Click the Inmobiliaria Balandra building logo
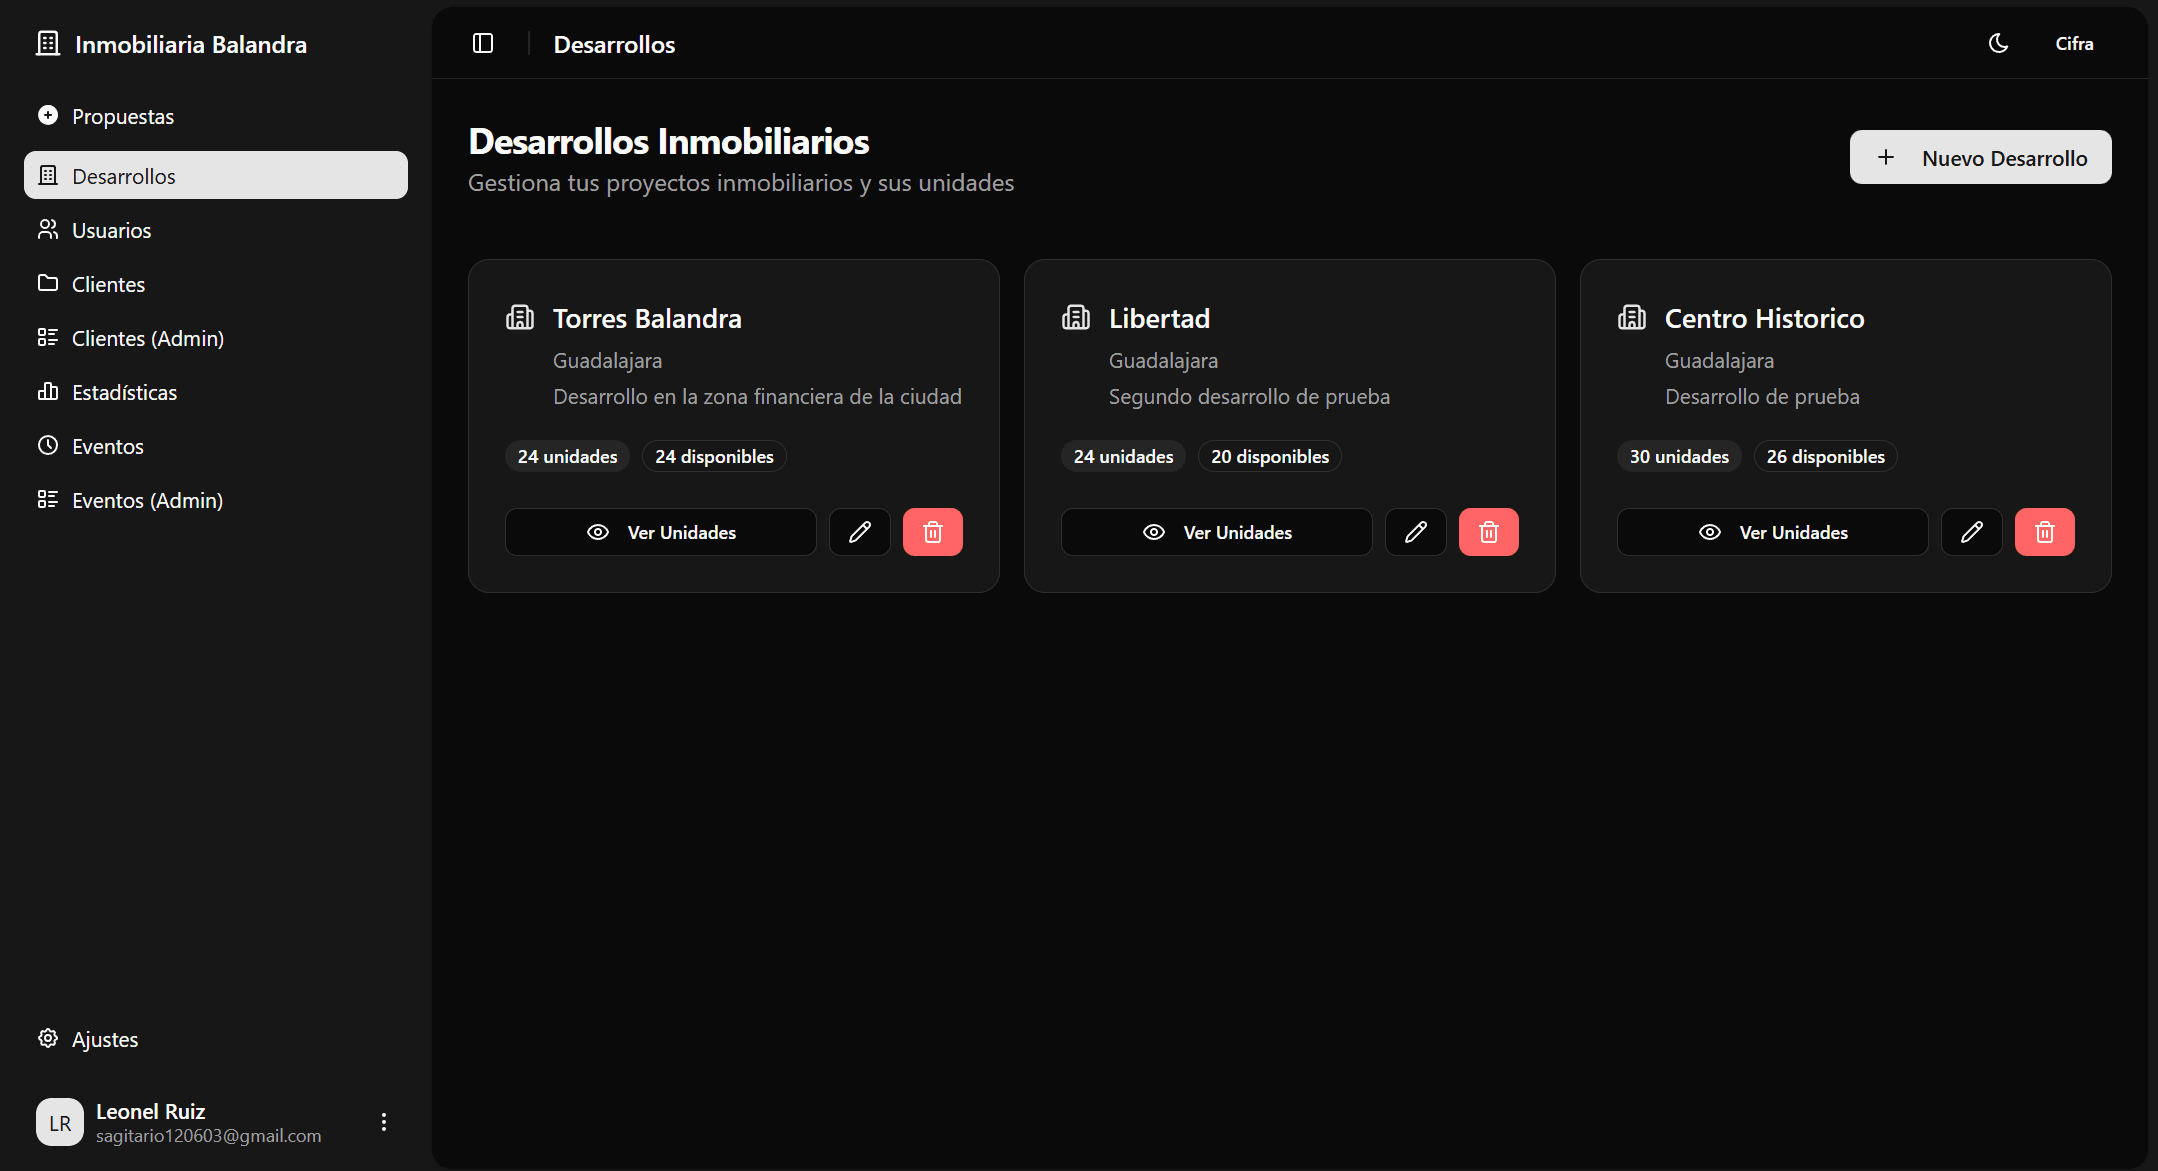2158x1171 pixels. click(x=48, y=44)
